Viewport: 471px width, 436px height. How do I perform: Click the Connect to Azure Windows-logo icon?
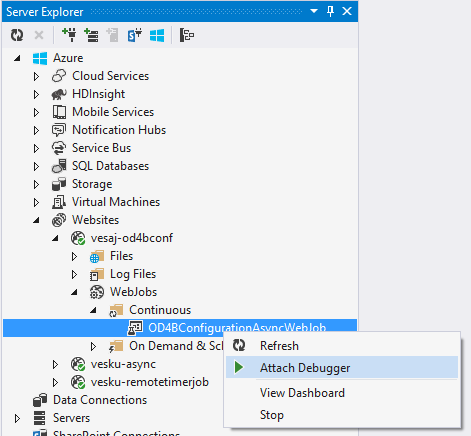pyautogui.click(x=157, y=35)
